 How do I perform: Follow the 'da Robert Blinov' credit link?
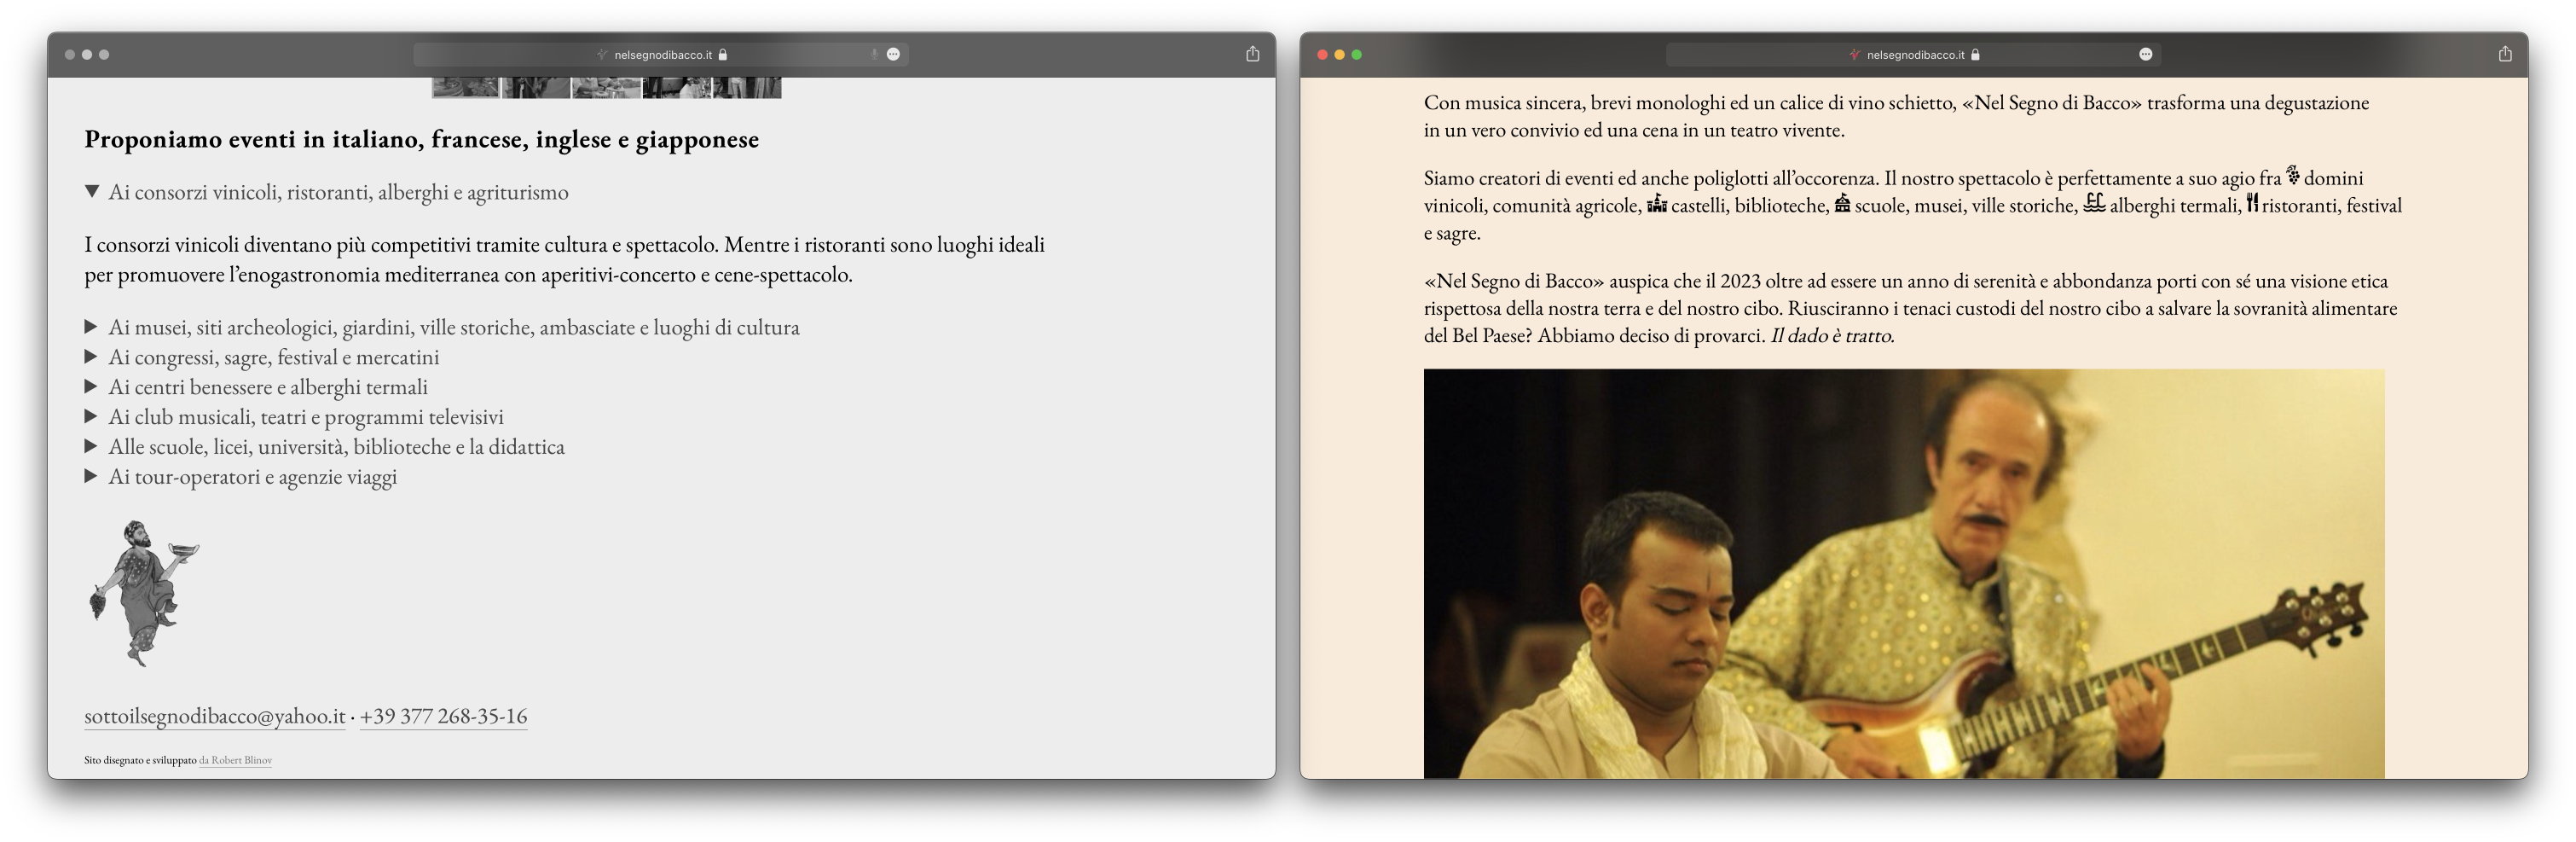[235, 760]
